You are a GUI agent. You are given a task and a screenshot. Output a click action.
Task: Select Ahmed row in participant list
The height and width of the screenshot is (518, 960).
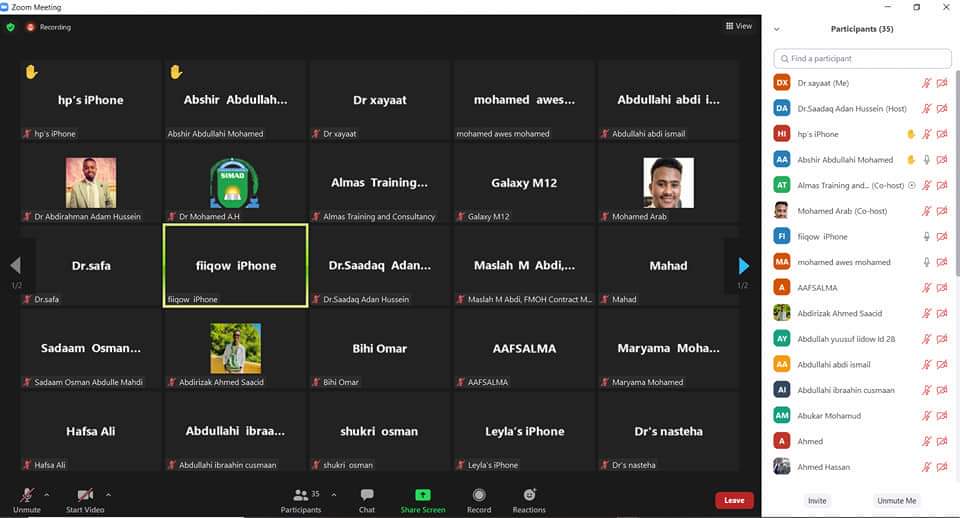point(861,441)
